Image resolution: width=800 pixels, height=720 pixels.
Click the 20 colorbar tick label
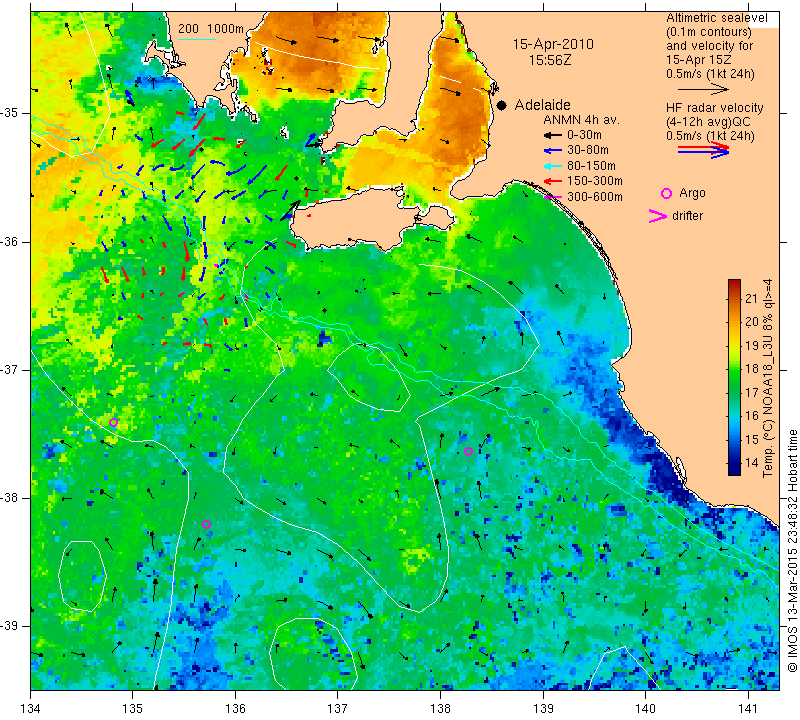[752, 322]
